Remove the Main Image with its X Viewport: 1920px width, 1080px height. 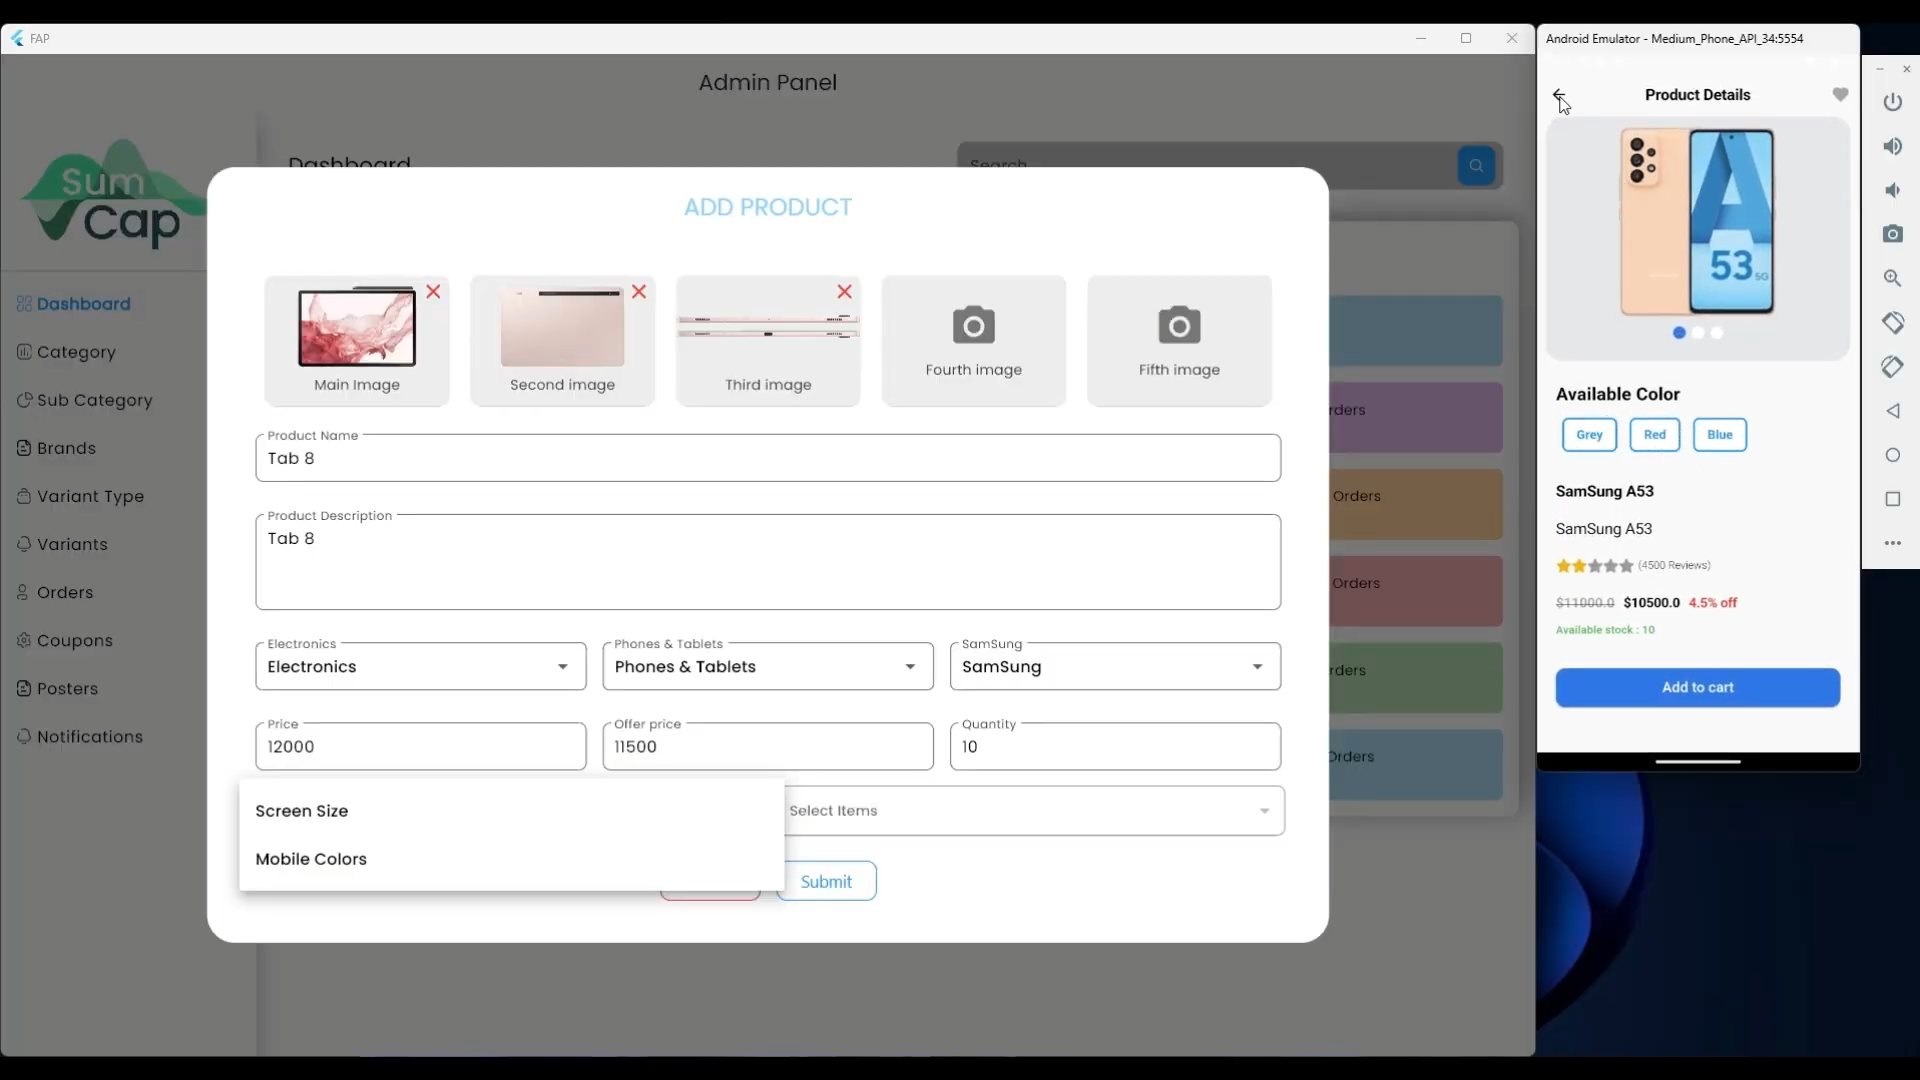(x=434, y=291)
